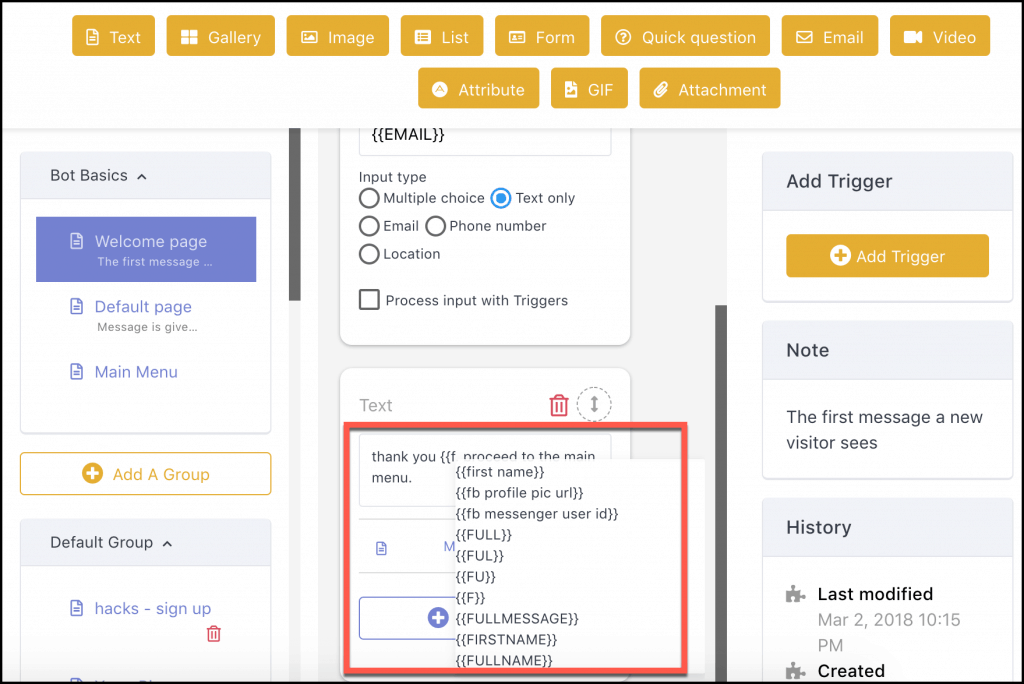
Task: Choose Multiple choice input type
Action: pos(369,198)
